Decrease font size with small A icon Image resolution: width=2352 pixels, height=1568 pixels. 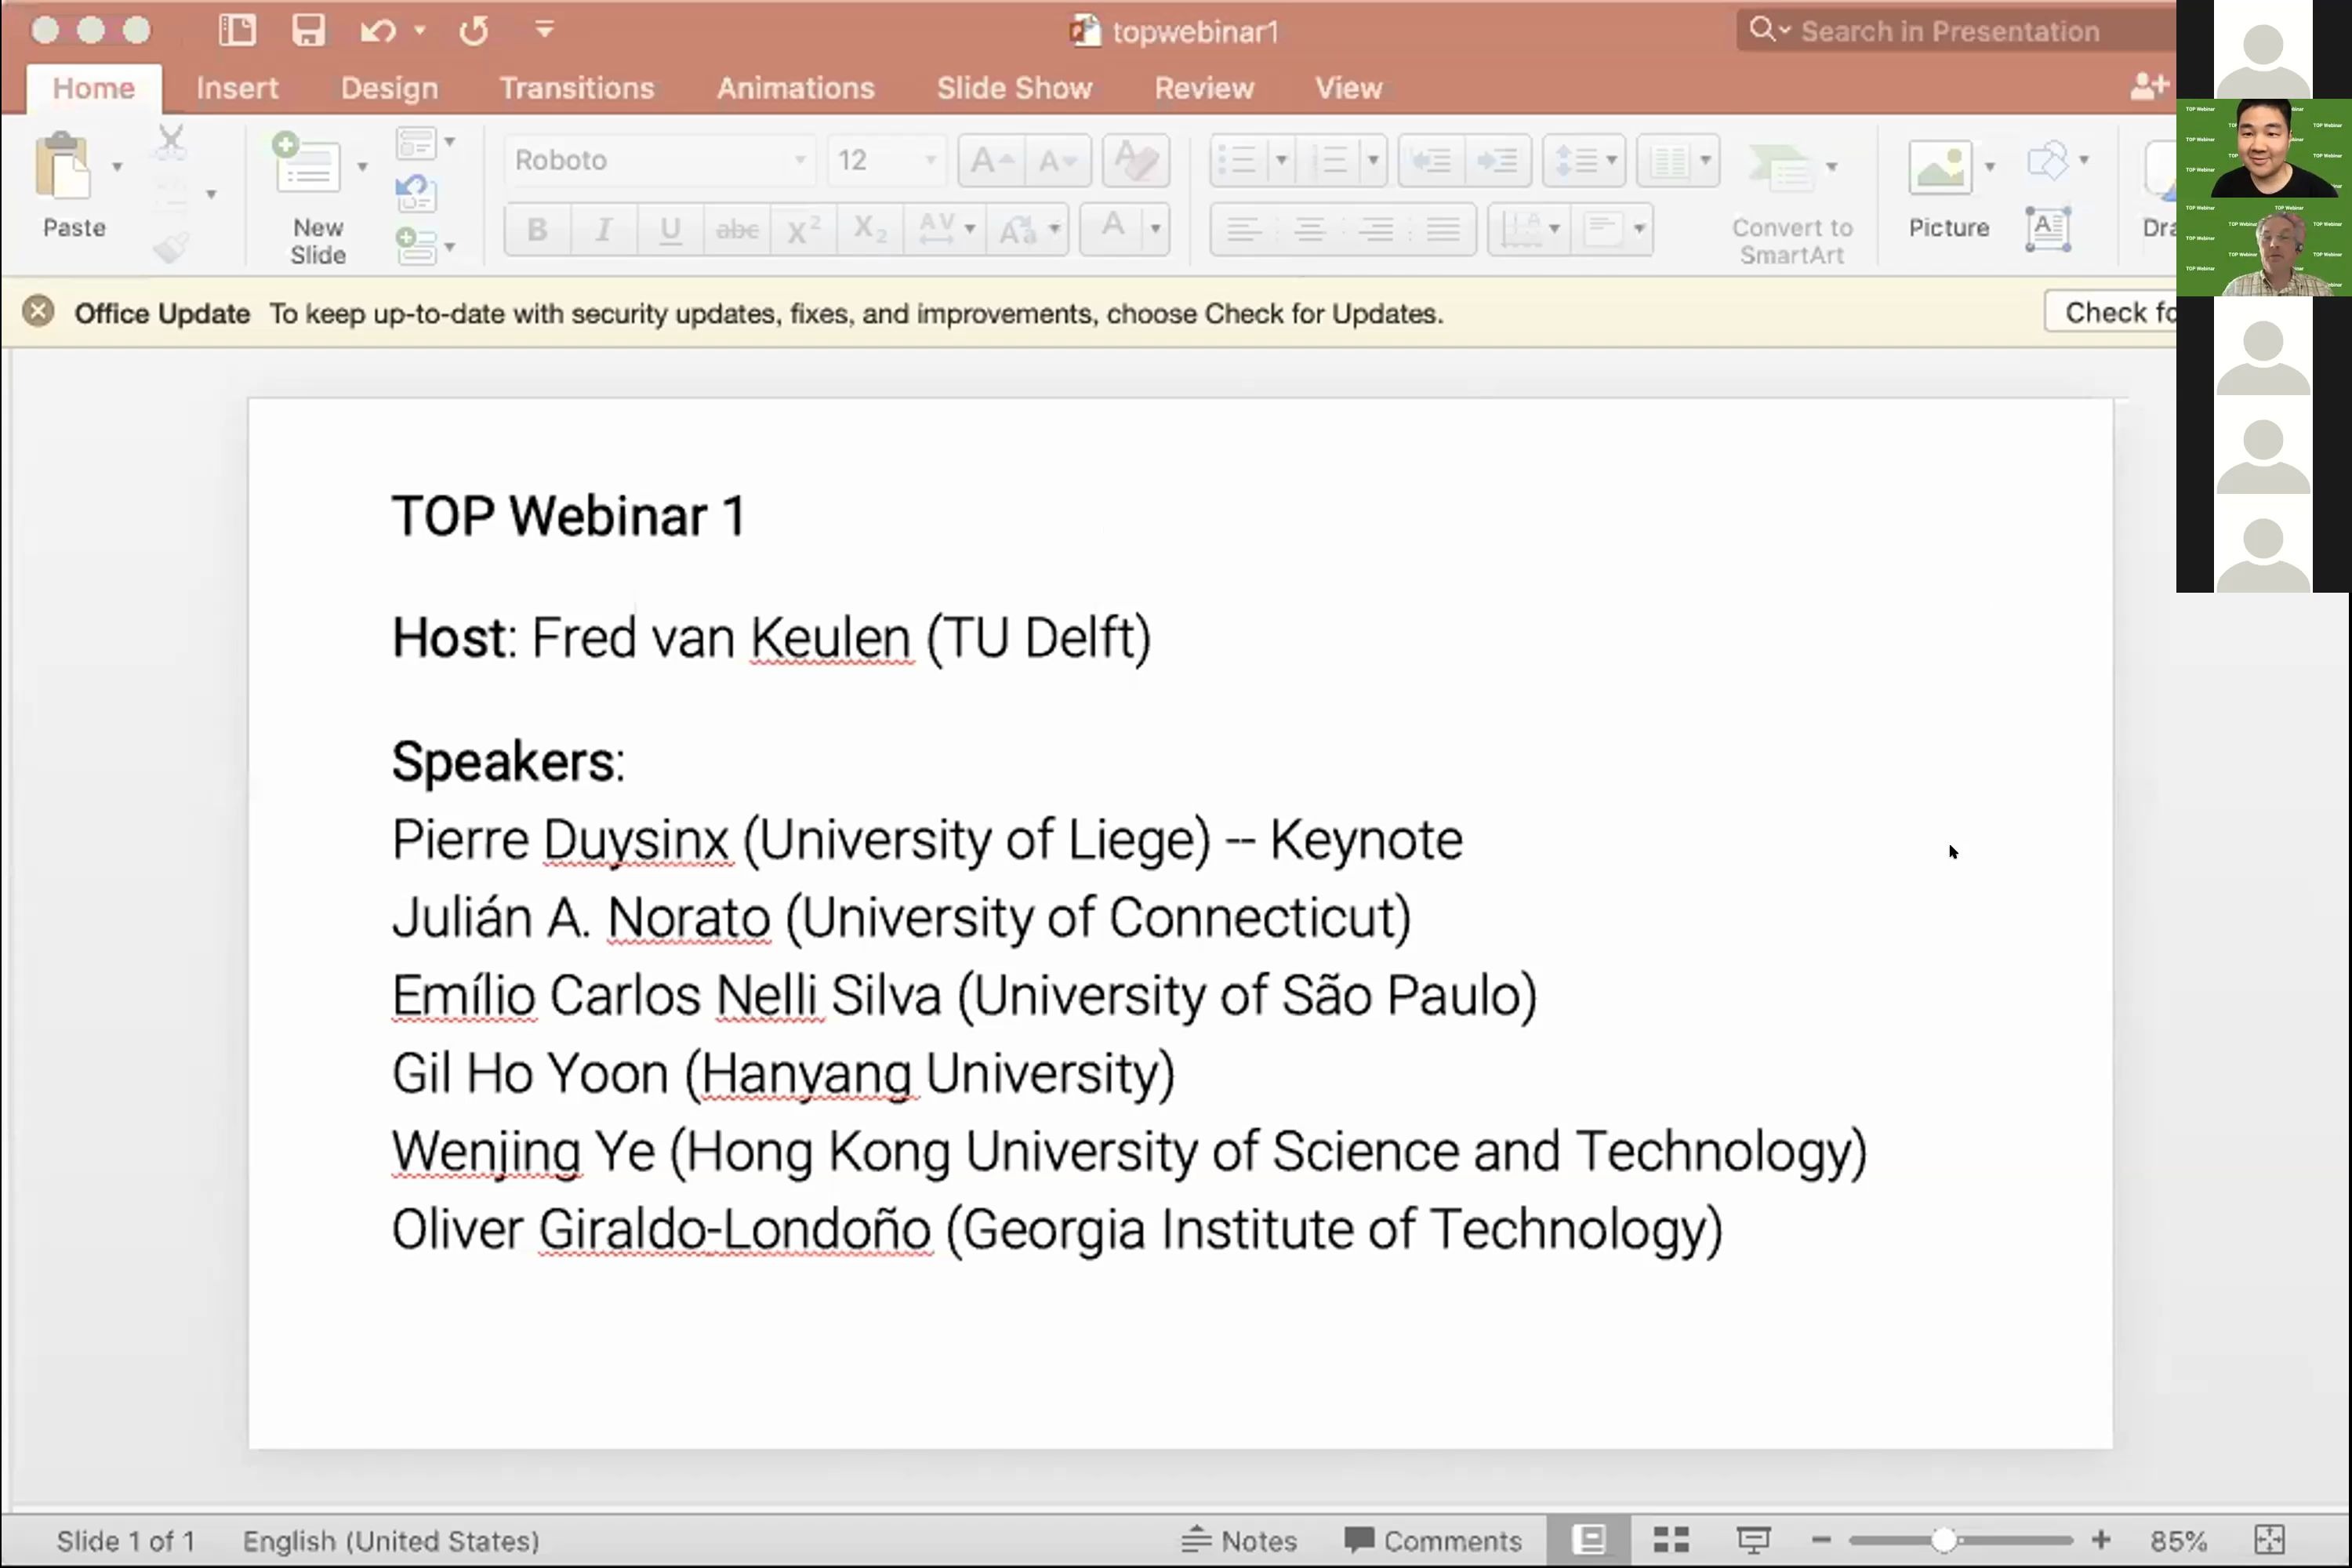point(1057,160)
